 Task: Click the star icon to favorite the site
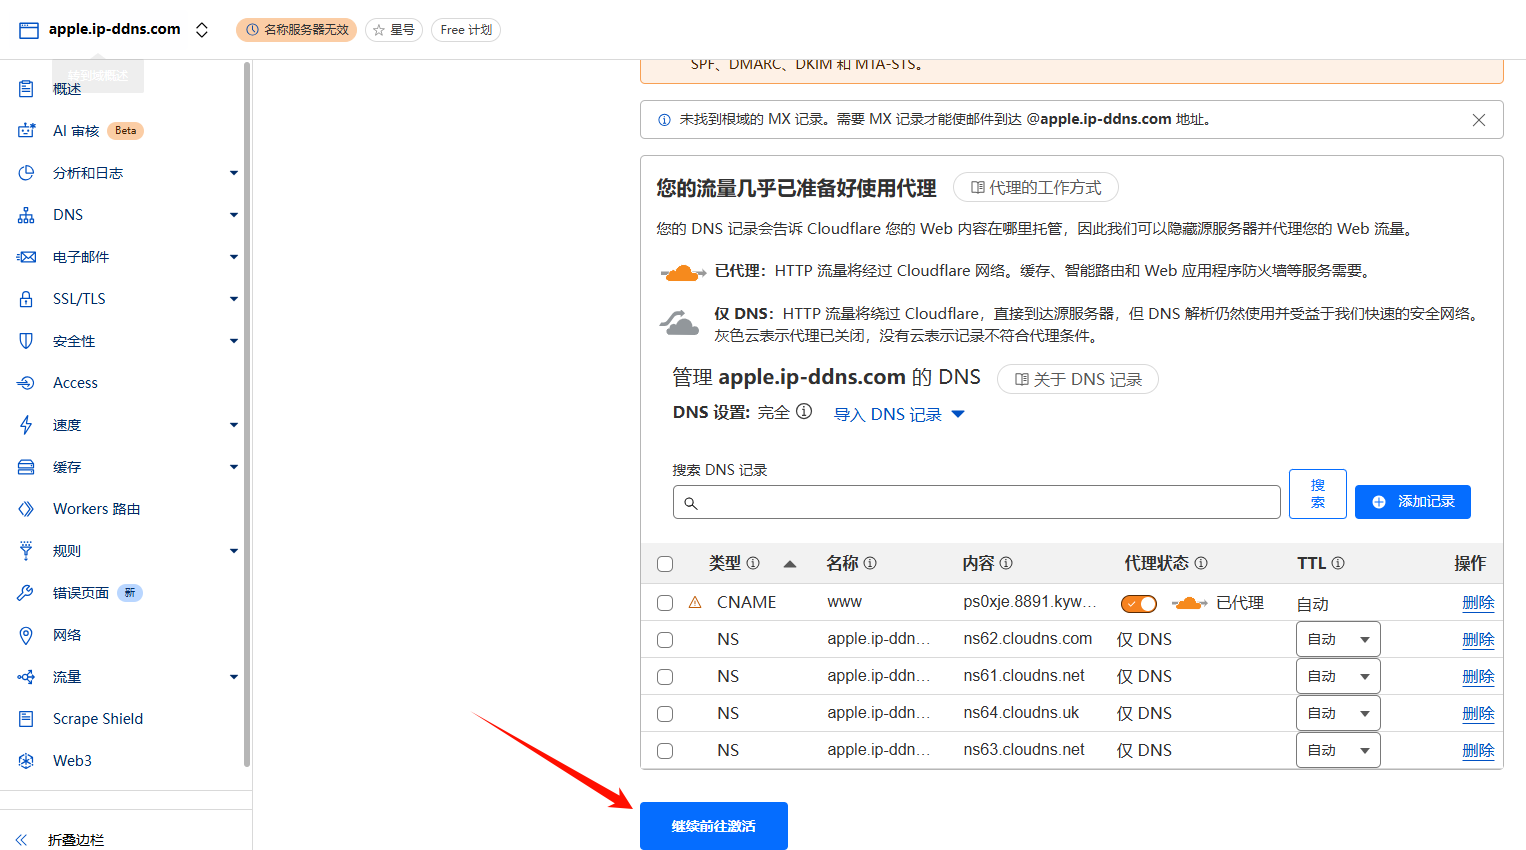click(x=378, y=29)
